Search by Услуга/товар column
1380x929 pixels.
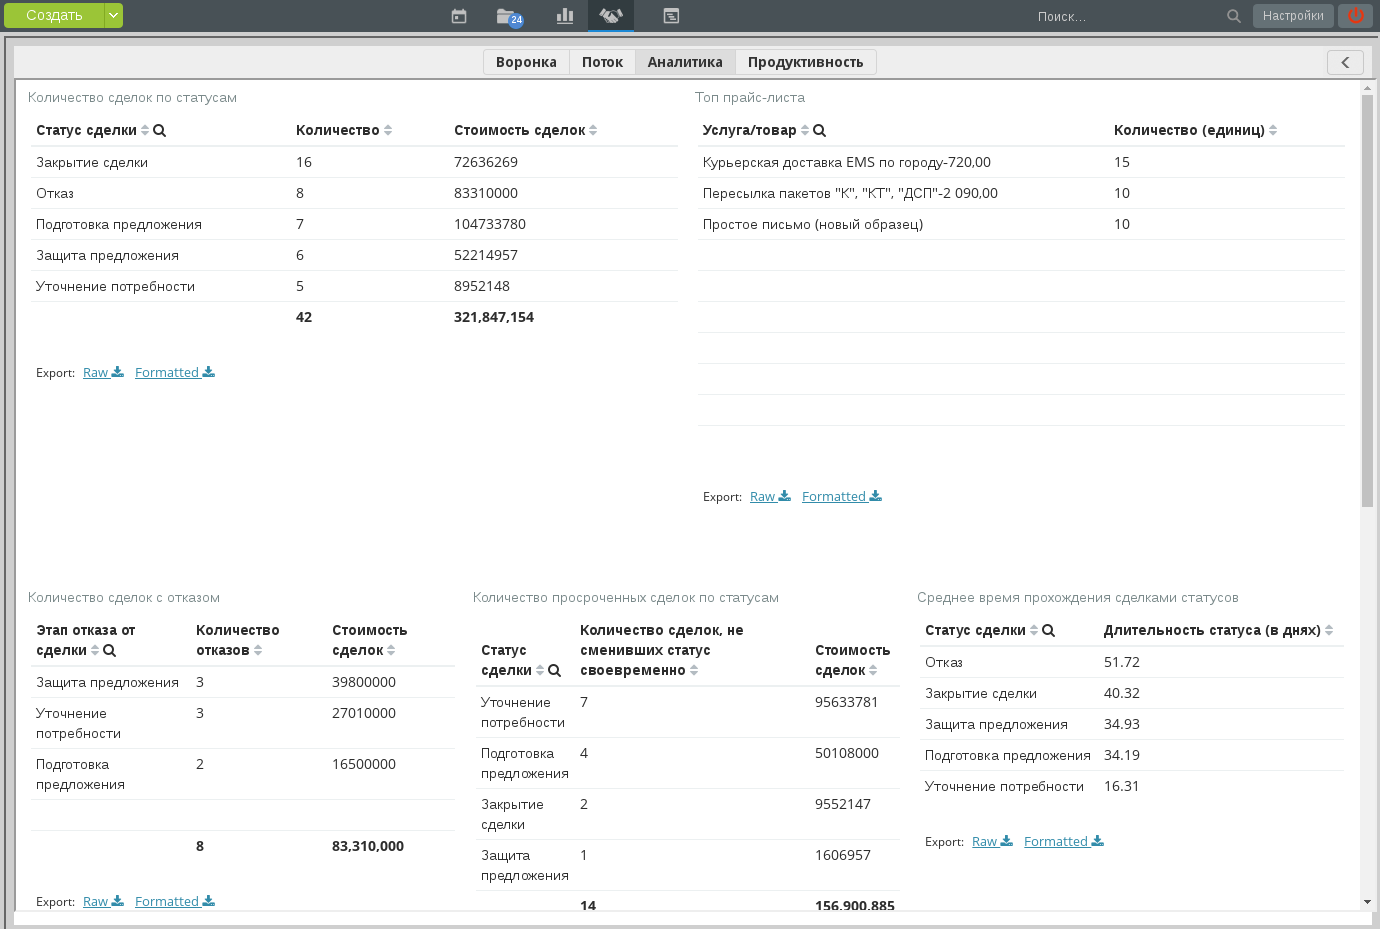[x=820, y=130]
